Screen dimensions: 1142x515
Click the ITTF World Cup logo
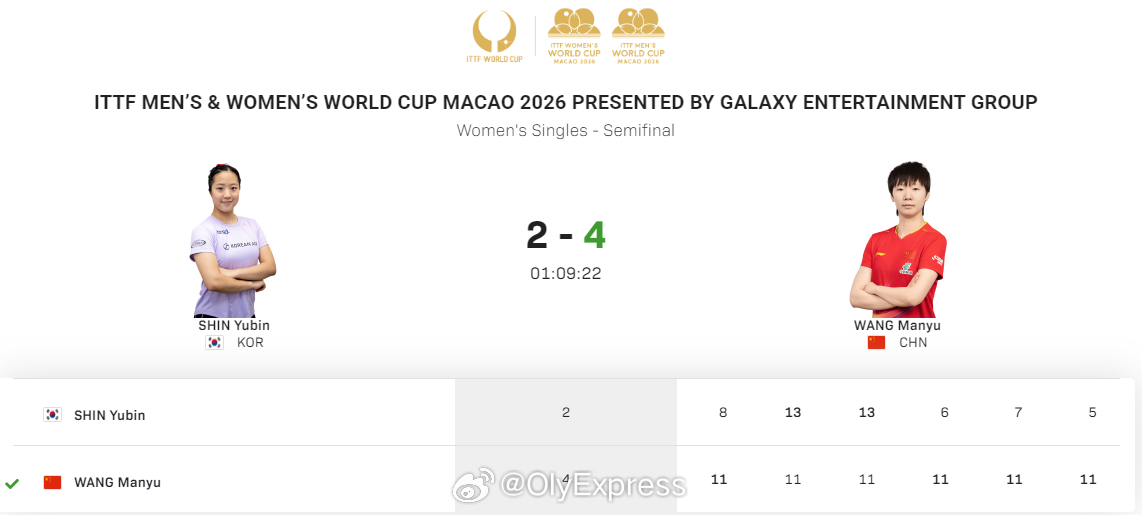pos(494,36)
